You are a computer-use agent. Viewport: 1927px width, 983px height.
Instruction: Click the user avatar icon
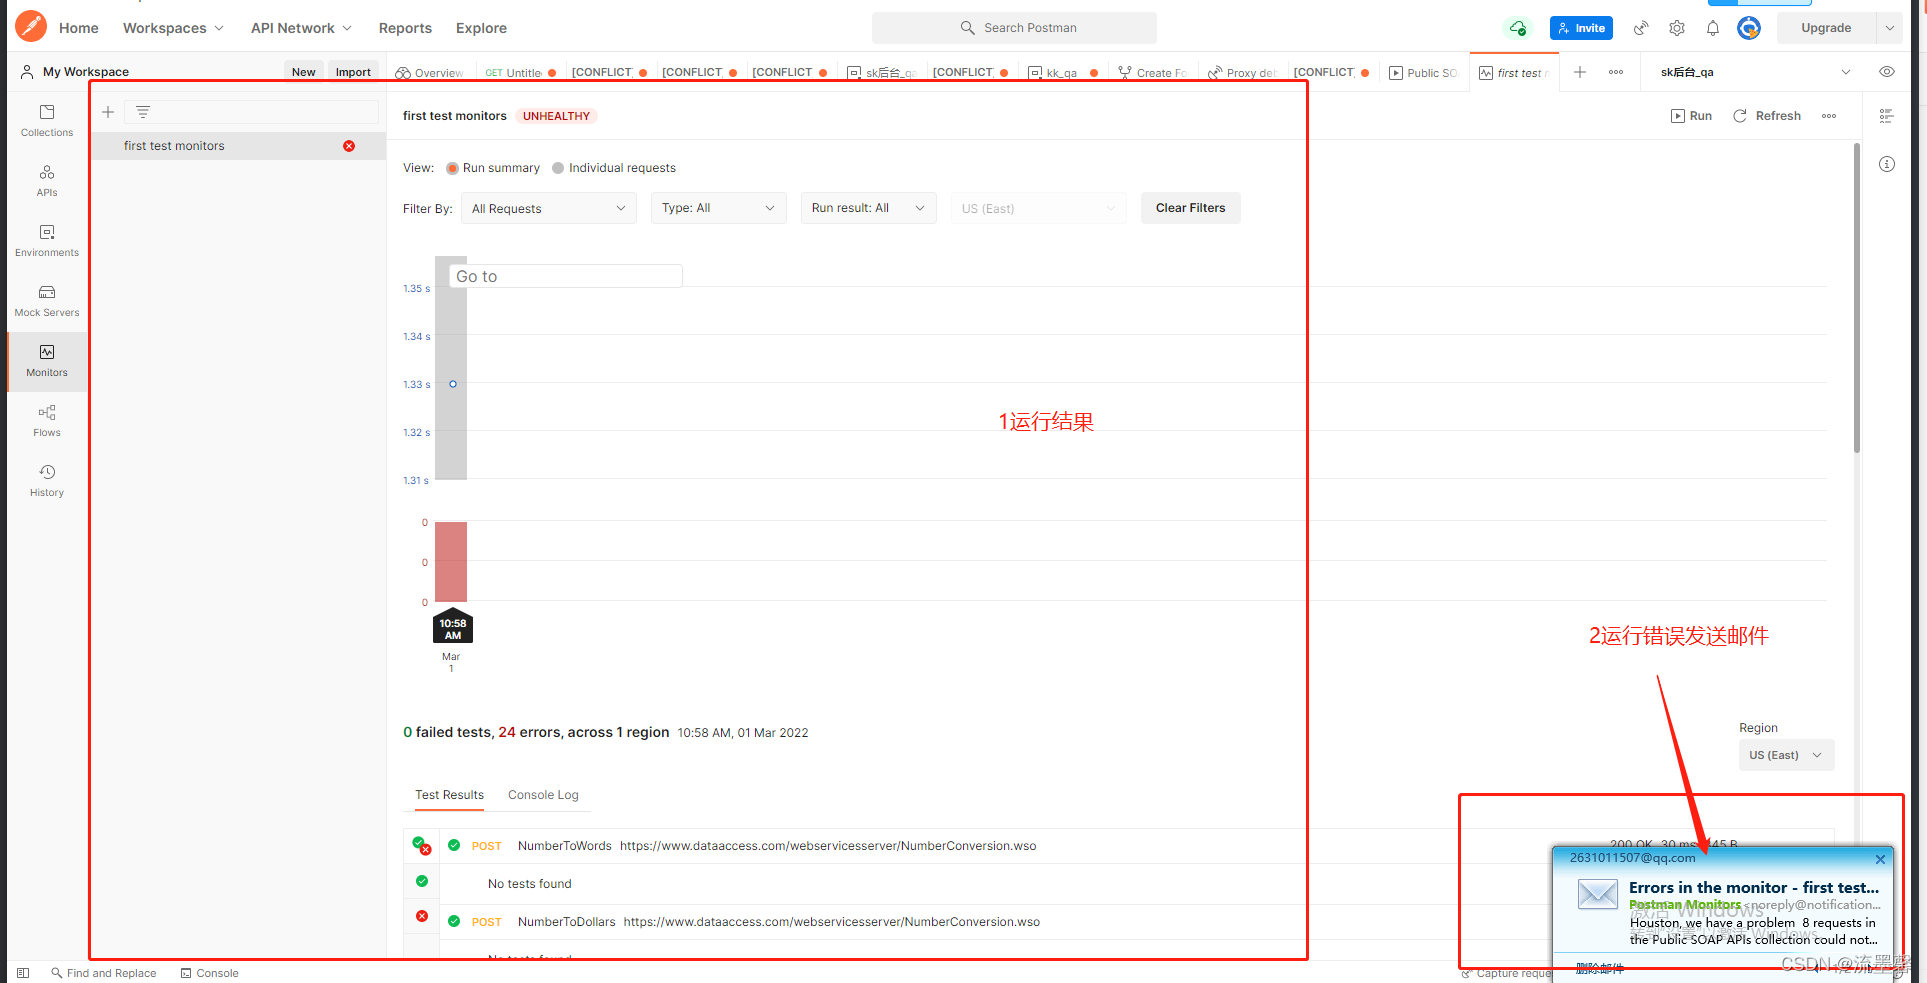pyautogui.click(x=1749, y=28)
